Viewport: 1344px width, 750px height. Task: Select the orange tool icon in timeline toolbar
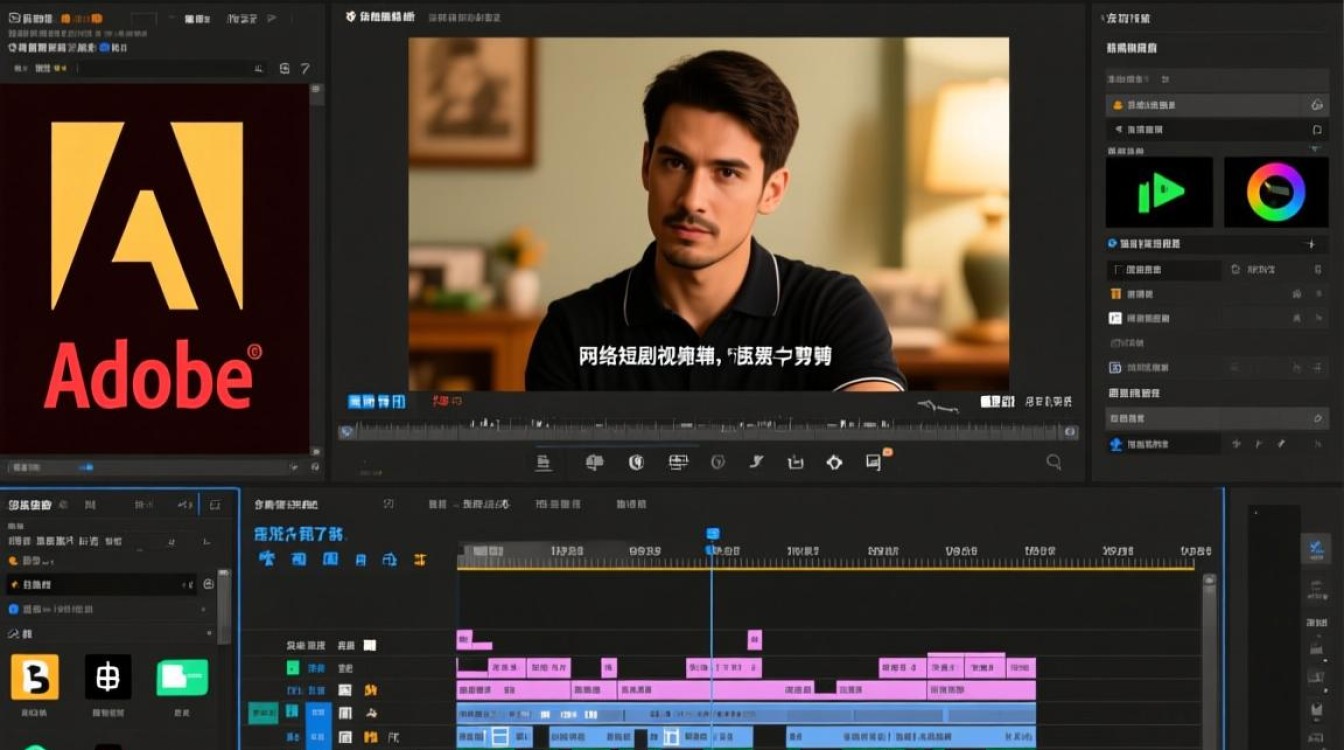coord(420,560)
